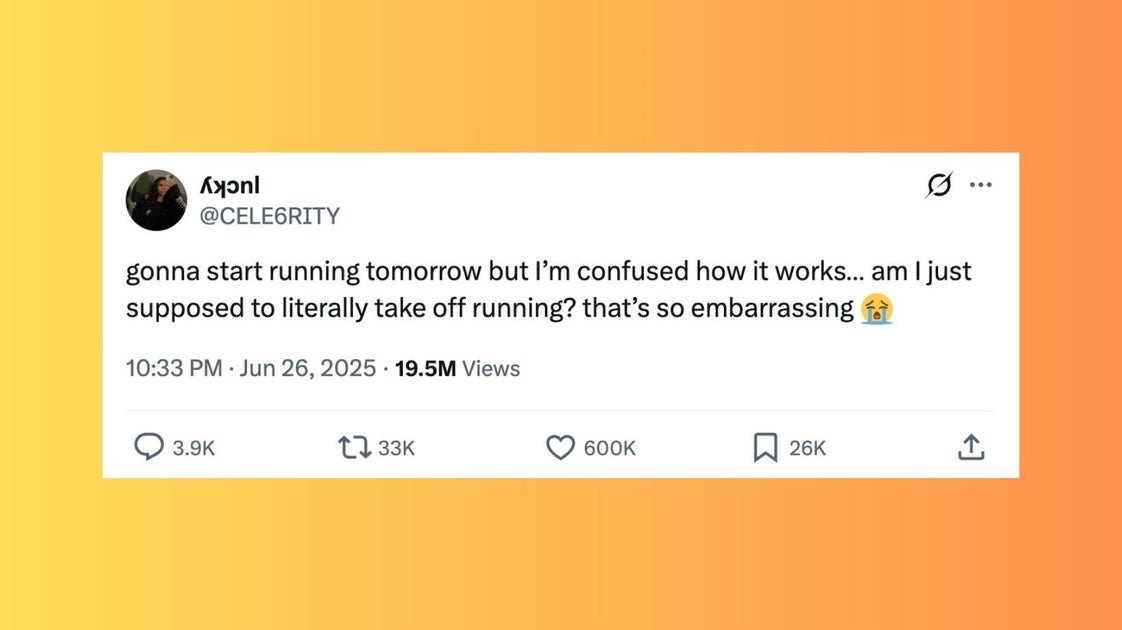Image resolution: width=1122 pixels, height=630 pixels.
Task: Click the reply speech bubble icon
Action: tap(149, 448)
